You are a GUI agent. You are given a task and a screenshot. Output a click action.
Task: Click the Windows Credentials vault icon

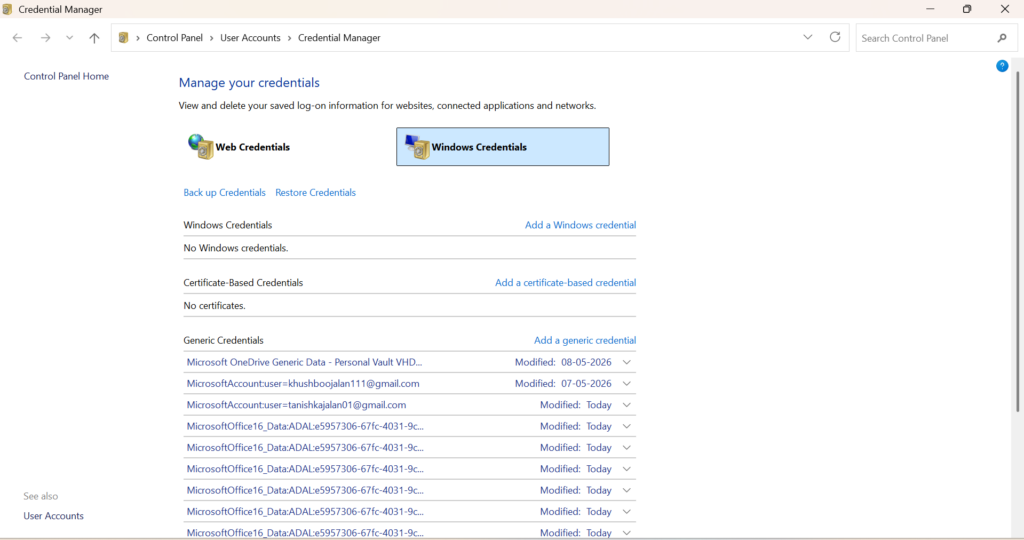[x=417, y=147]
